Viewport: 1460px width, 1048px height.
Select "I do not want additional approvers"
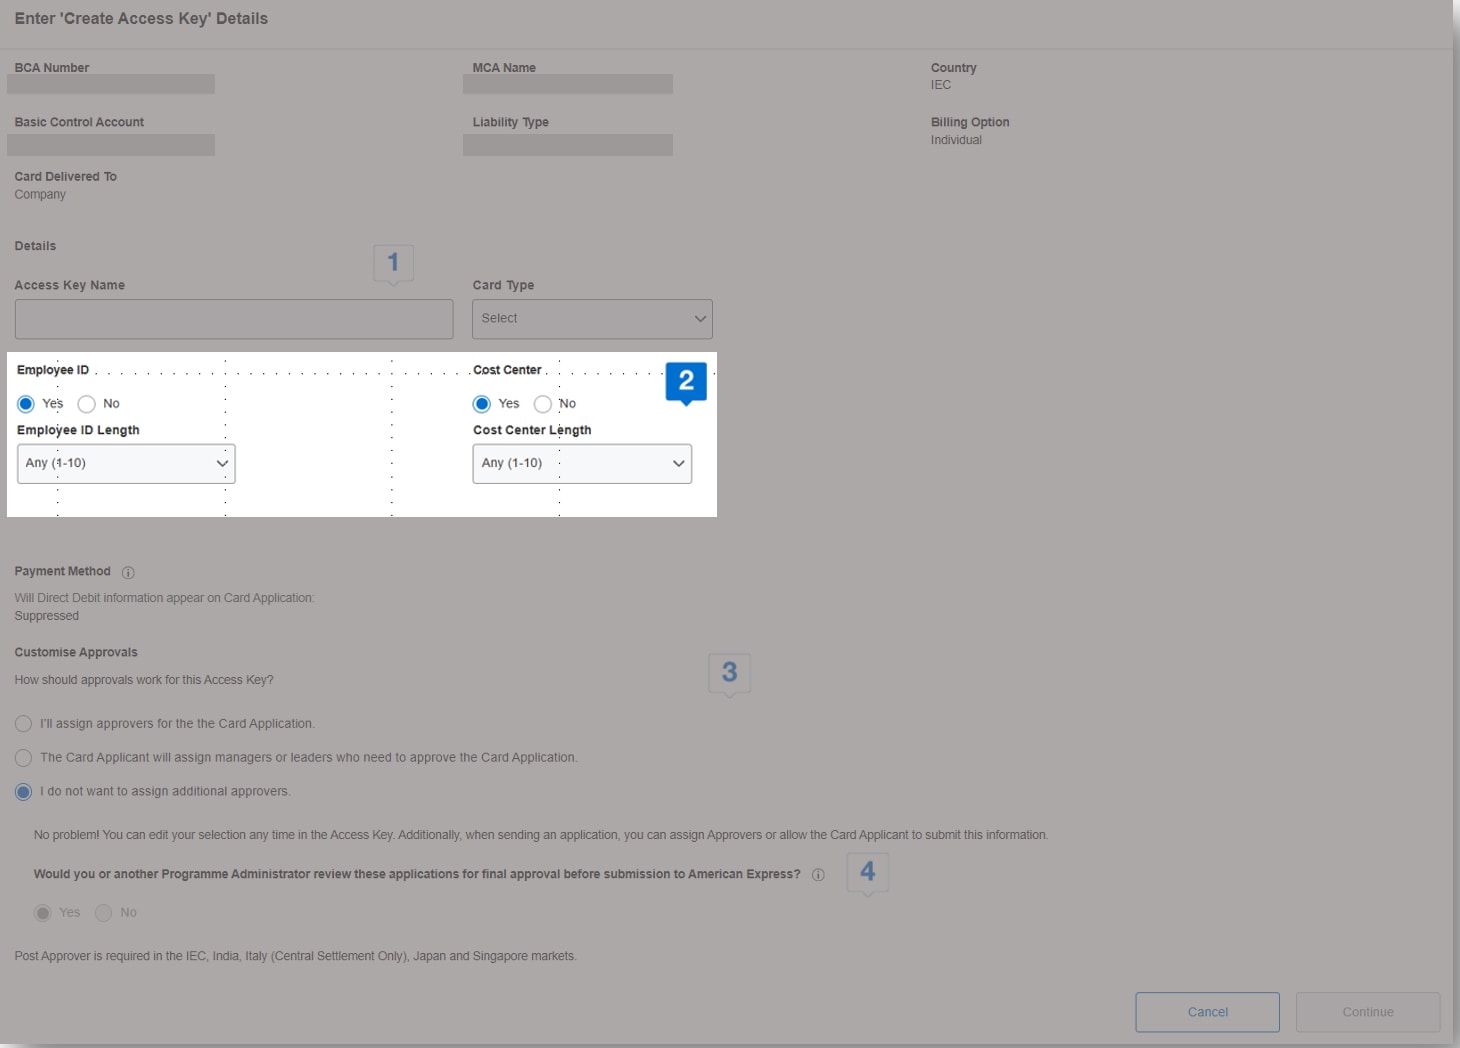[24, 792]
